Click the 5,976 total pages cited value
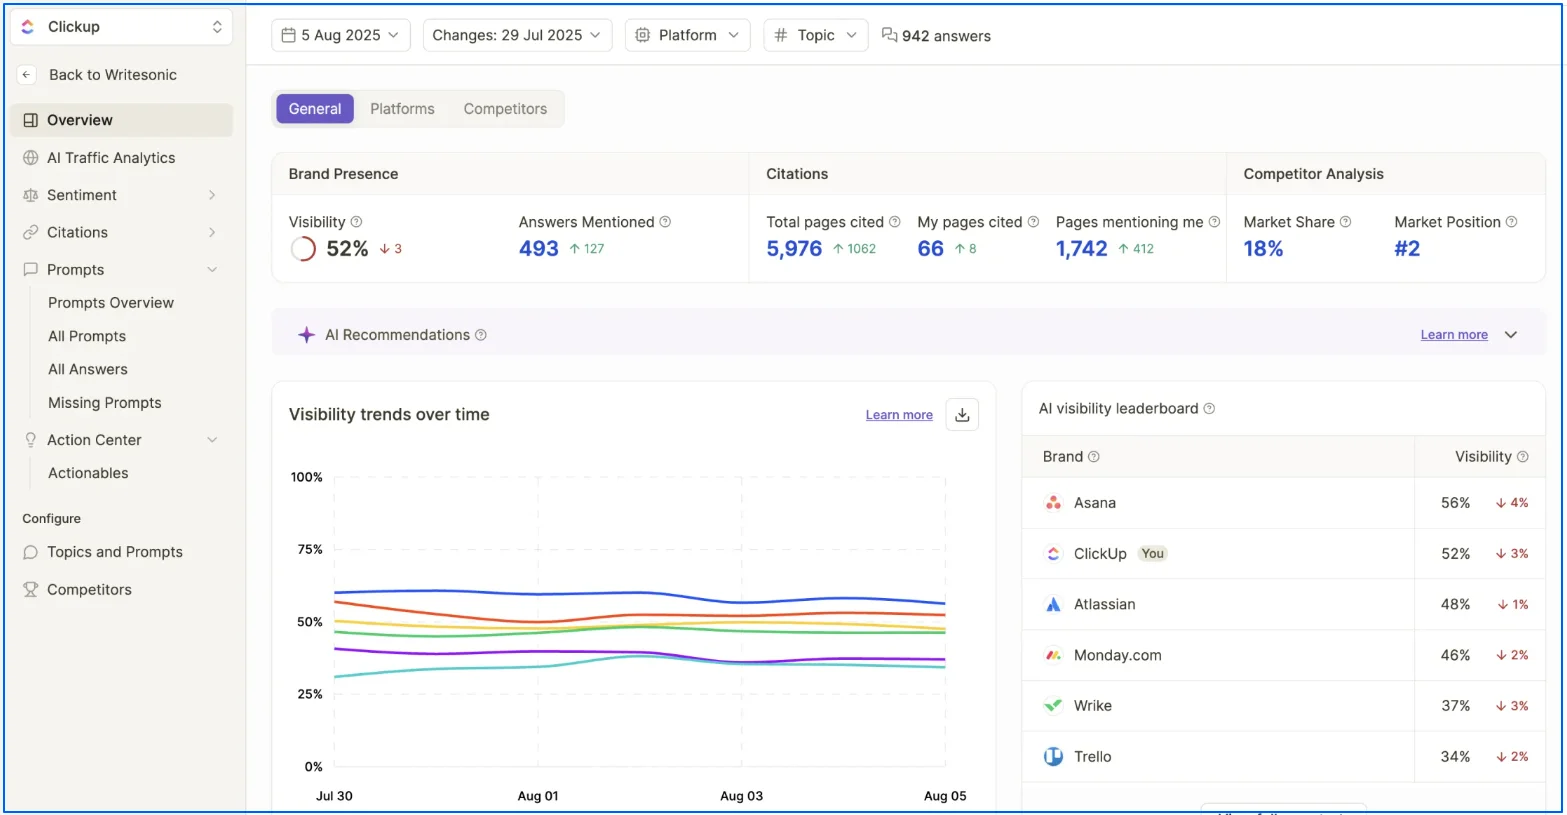Screen dimensions: 1567x815 pos(794,249)
